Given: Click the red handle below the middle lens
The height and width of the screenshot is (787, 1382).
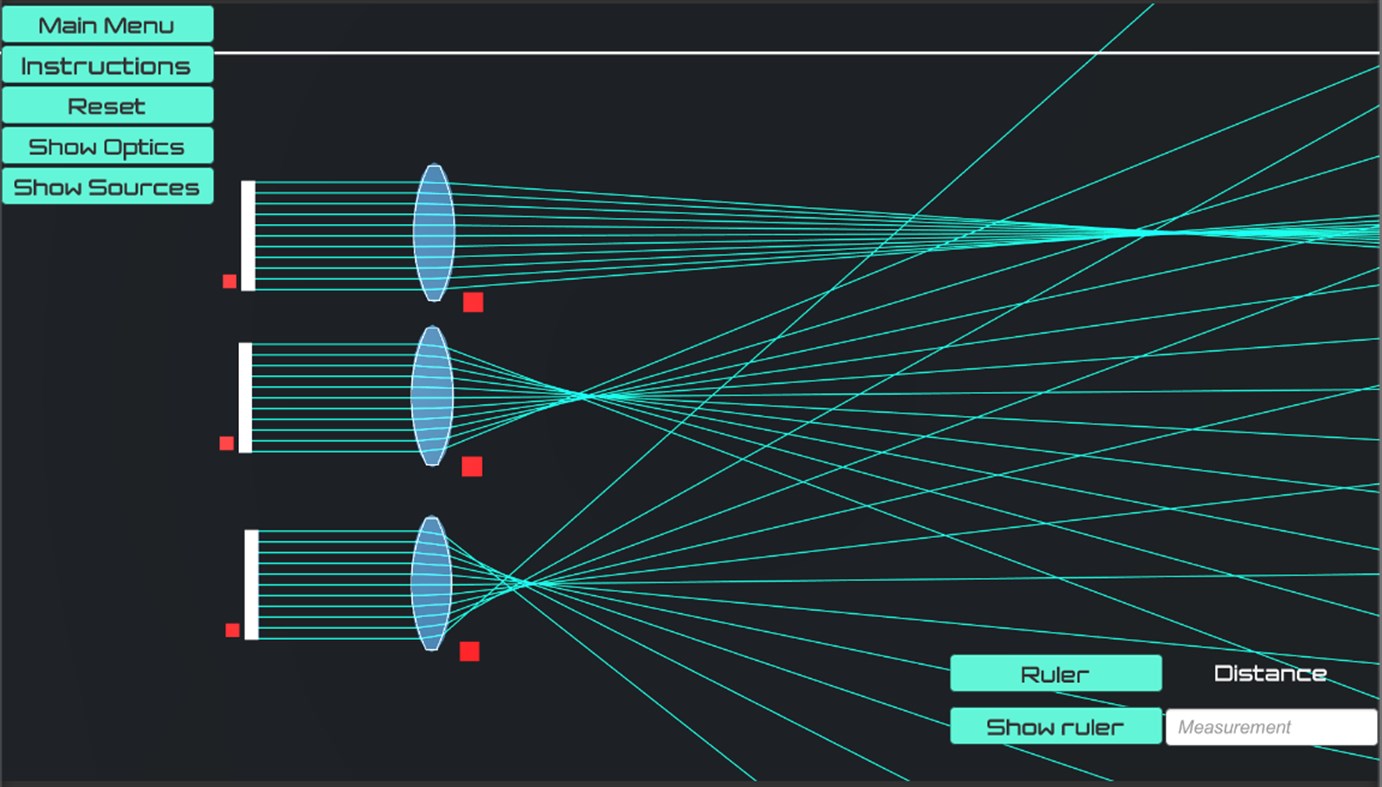Looking at the screenshot, I should click(471, 465).
